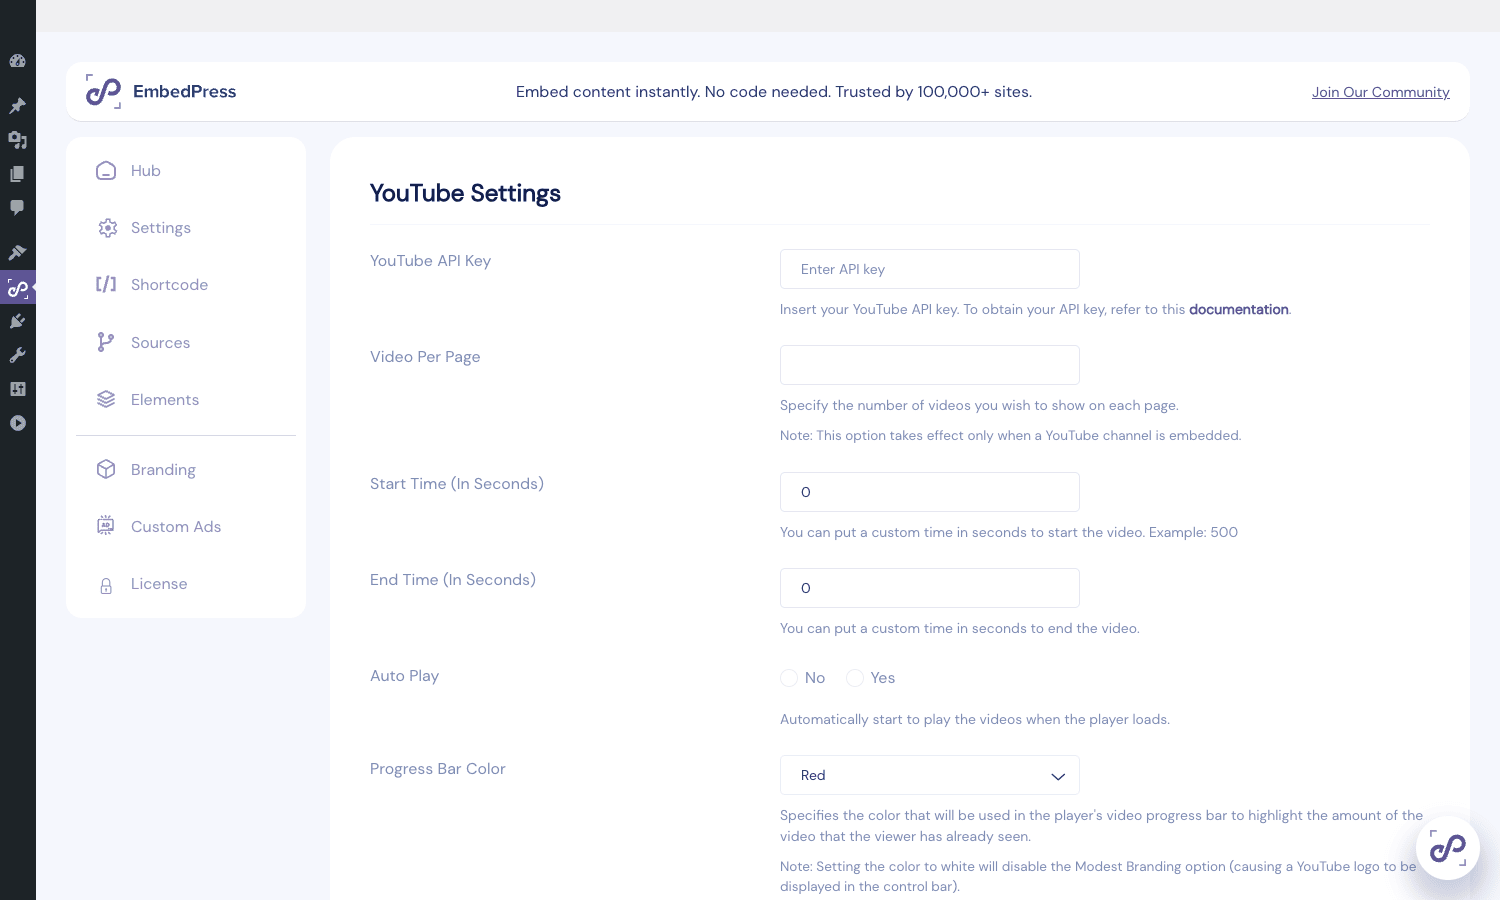Screen dimensions: 1500x900
Task: Click the Hub menu icon
Action: pos(106,171)
